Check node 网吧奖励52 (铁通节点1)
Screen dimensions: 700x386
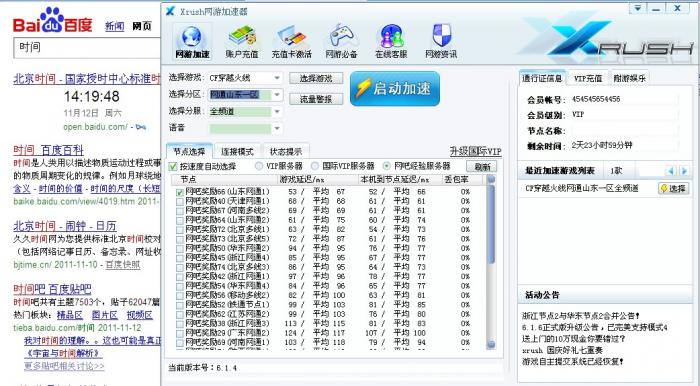tap(180, 305)
